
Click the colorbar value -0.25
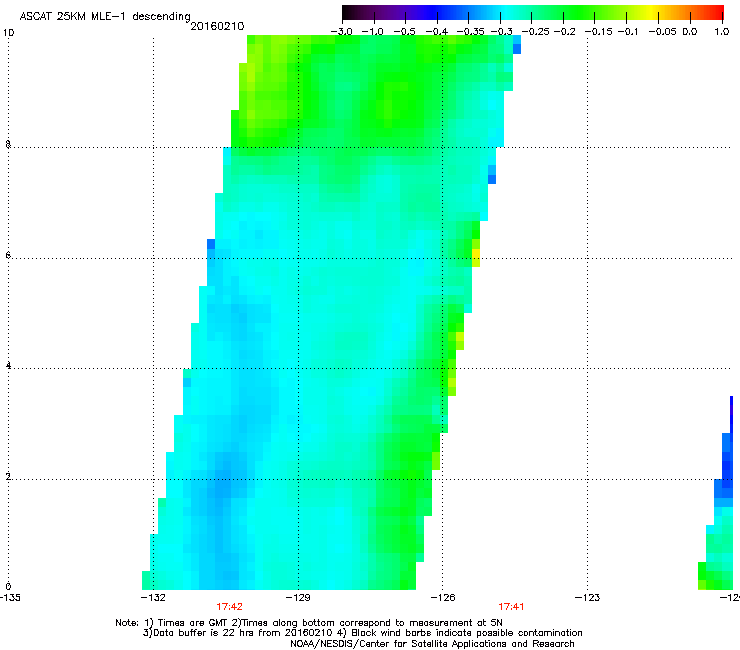pyautogui.click(x=535, y=32)
